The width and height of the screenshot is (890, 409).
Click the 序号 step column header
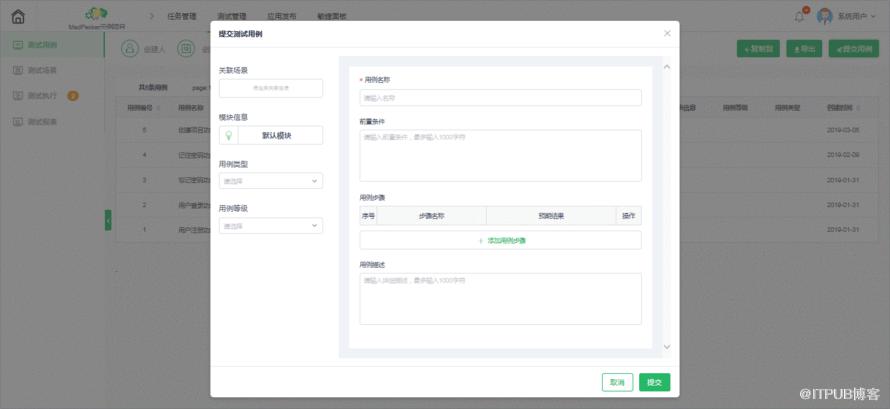click(368, 216)
